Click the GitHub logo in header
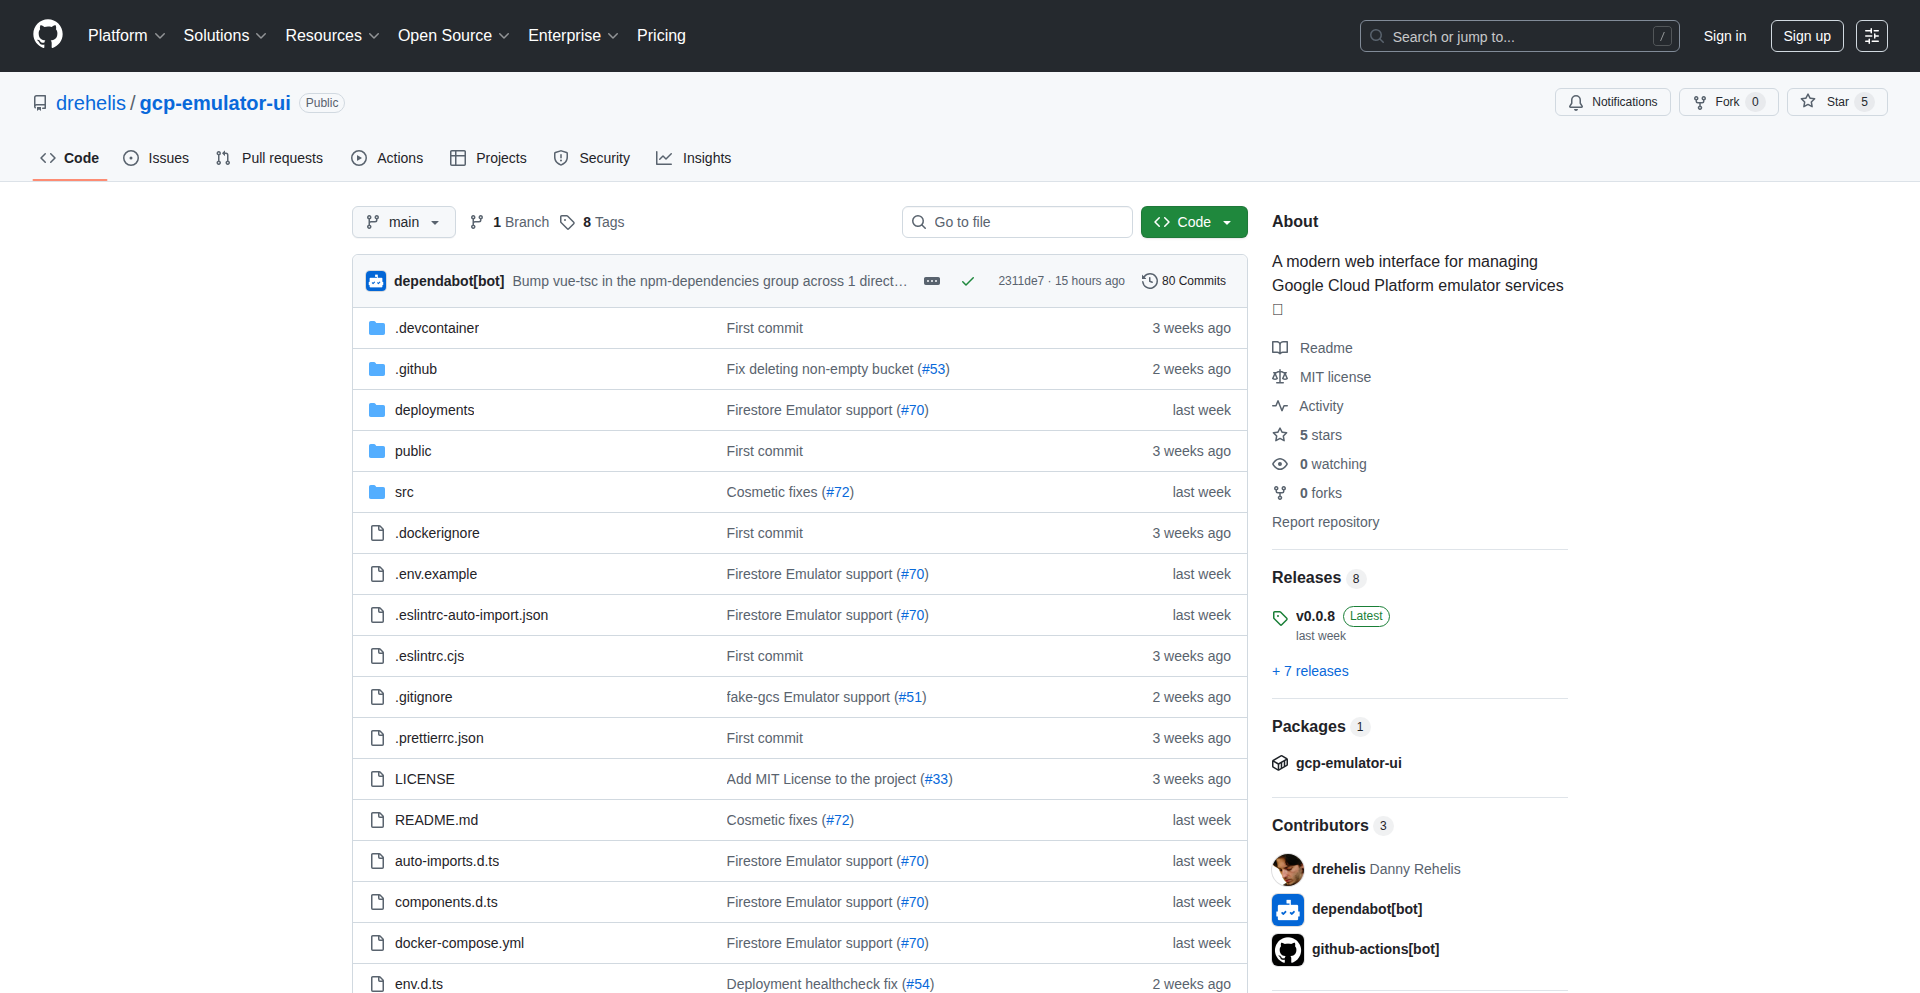 (48, 35)
